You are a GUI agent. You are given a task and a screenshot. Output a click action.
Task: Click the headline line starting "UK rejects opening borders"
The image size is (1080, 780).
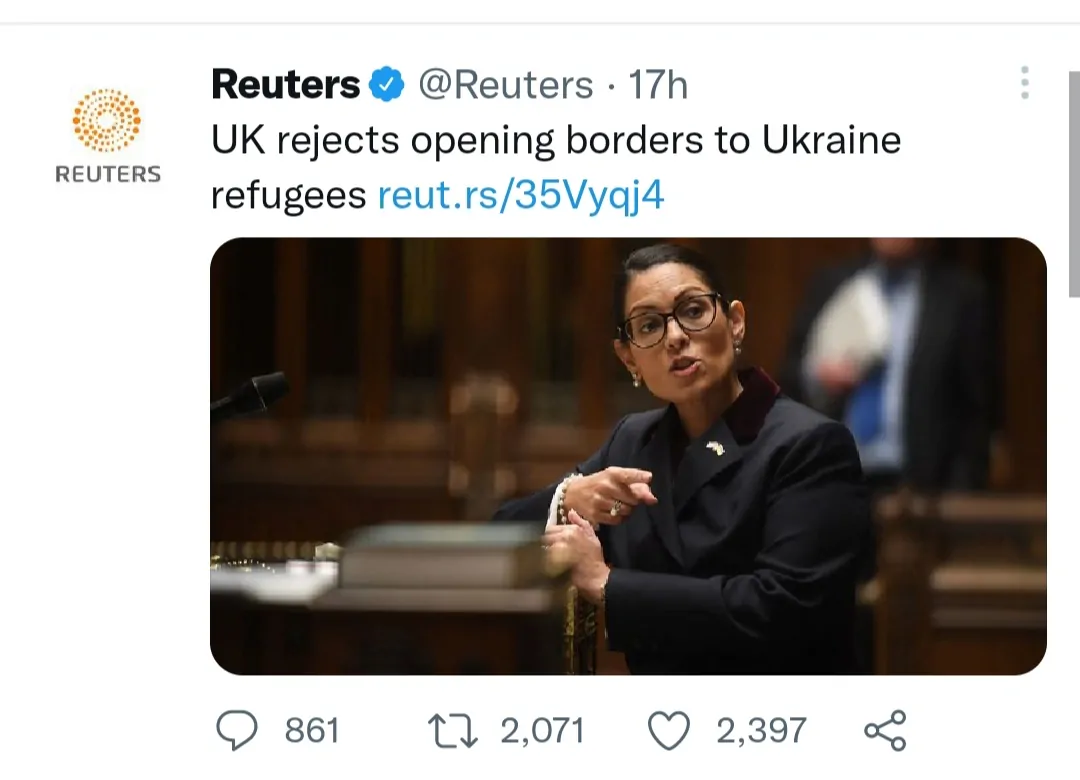(x=556, y=140)
